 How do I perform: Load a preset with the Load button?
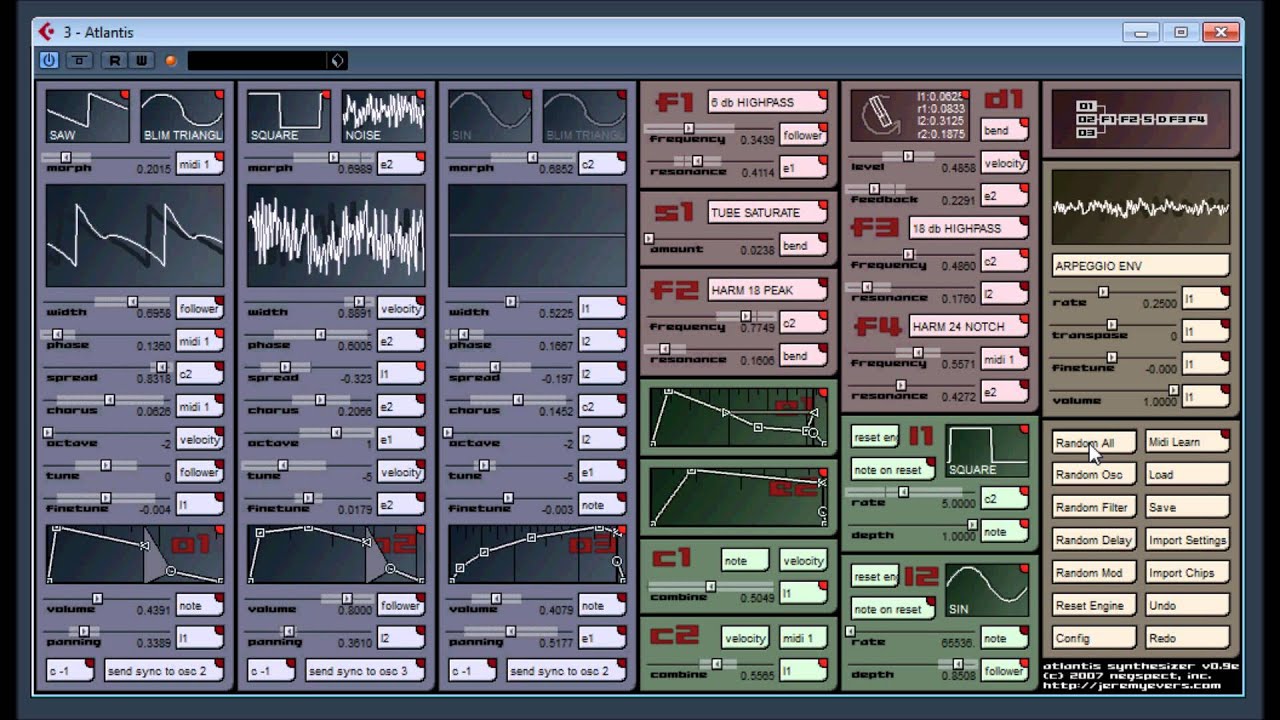(1188, 475)
